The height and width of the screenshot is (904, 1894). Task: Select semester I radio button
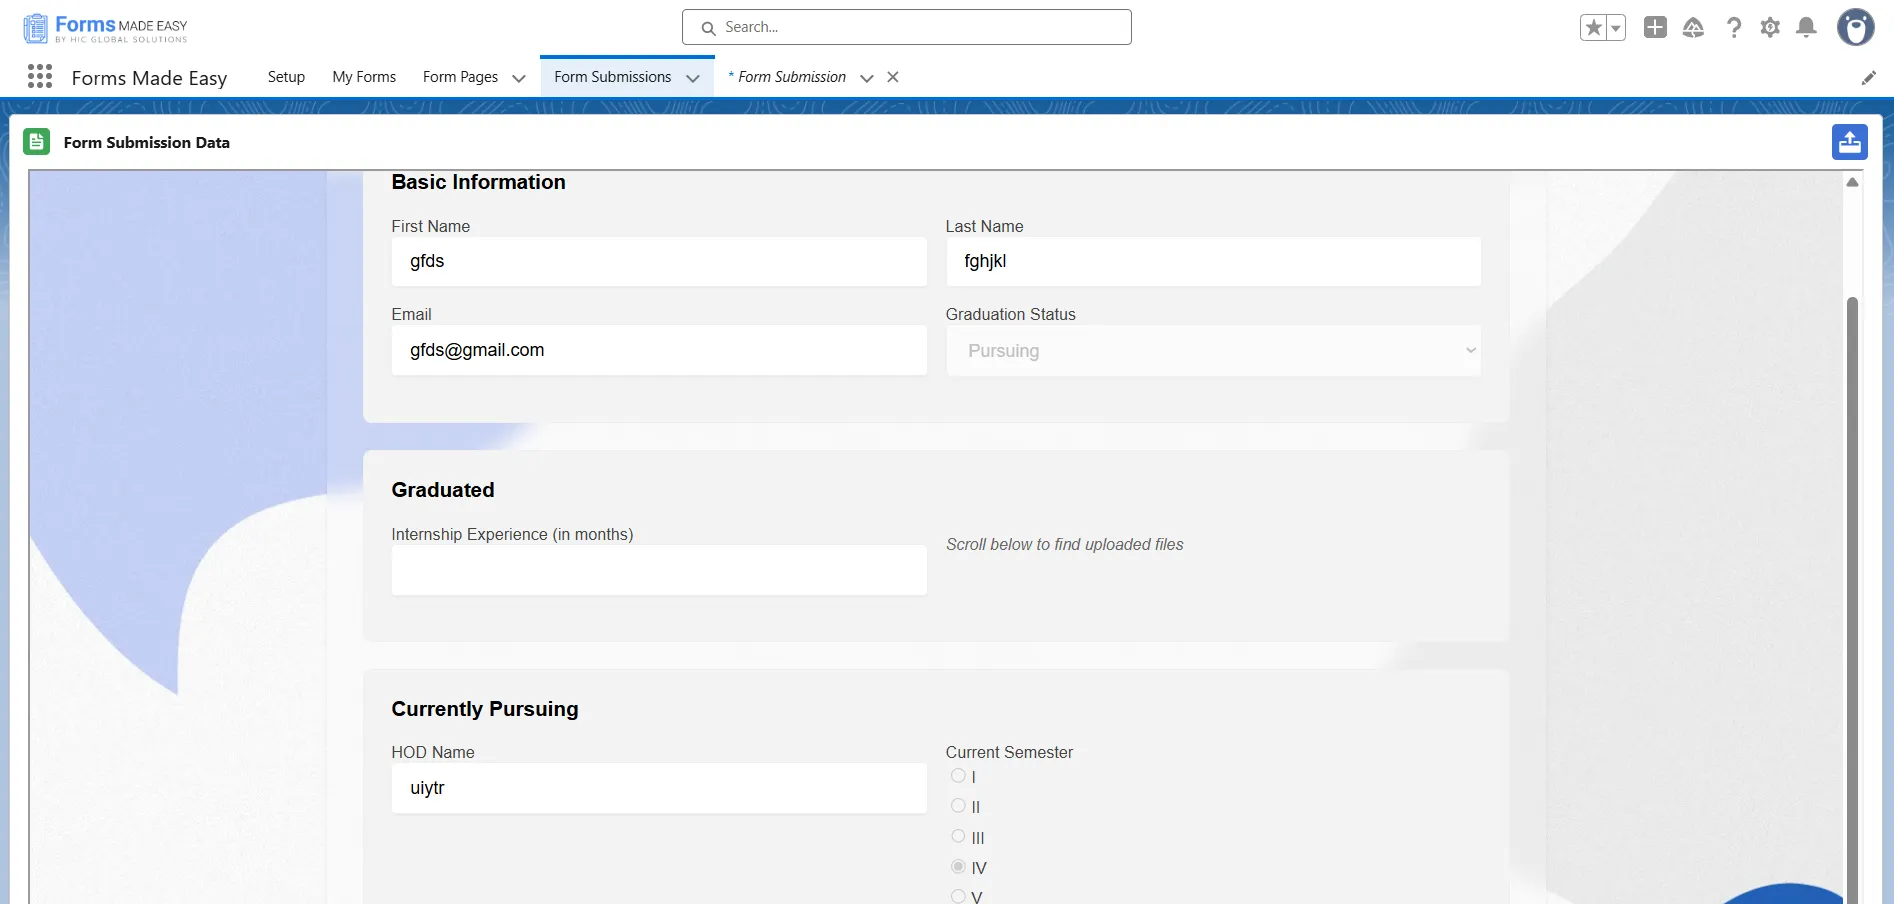coord(958,776)
